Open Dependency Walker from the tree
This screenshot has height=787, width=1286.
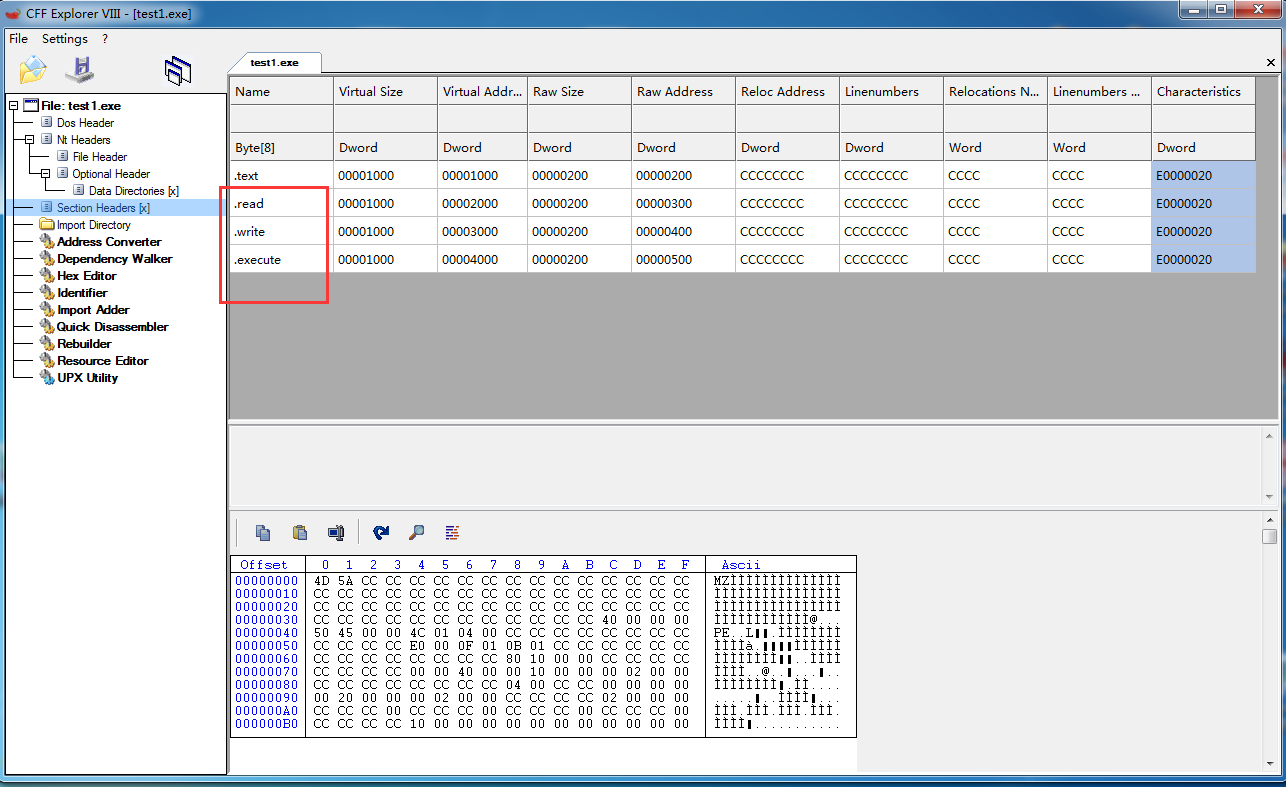pyautogui.click(x=115, y=259)
